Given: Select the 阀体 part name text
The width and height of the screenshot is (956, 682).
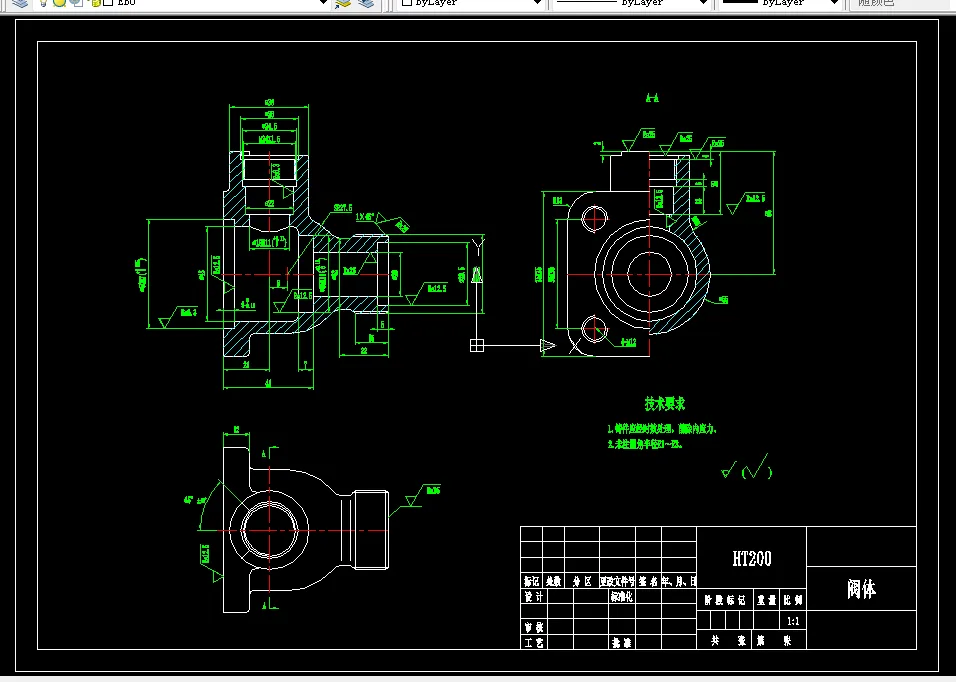Looking at the screenshot, I should (x=861, y=589).
